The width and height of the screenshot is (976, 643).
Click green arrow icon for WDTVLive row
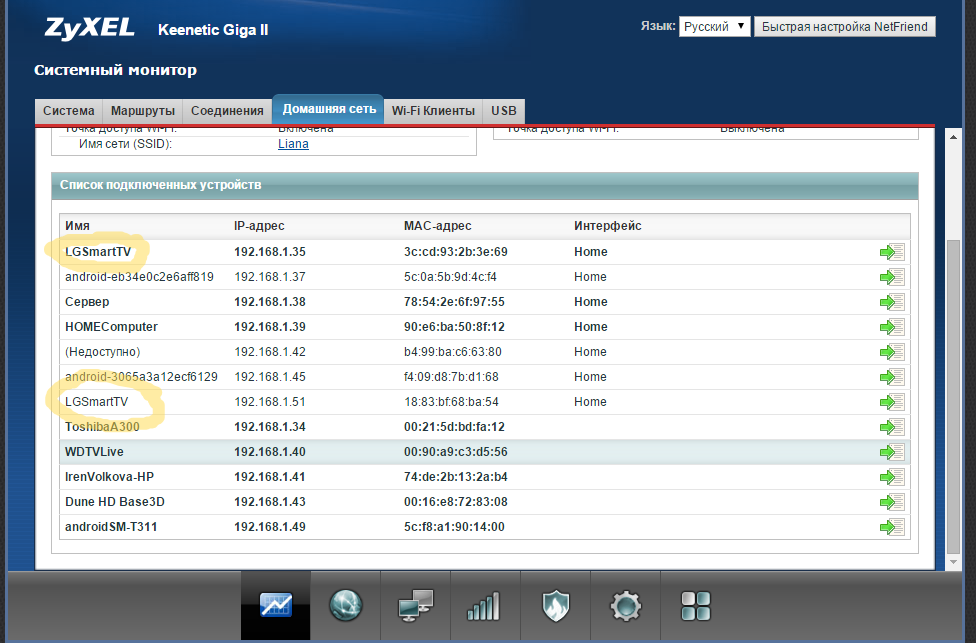891,452
